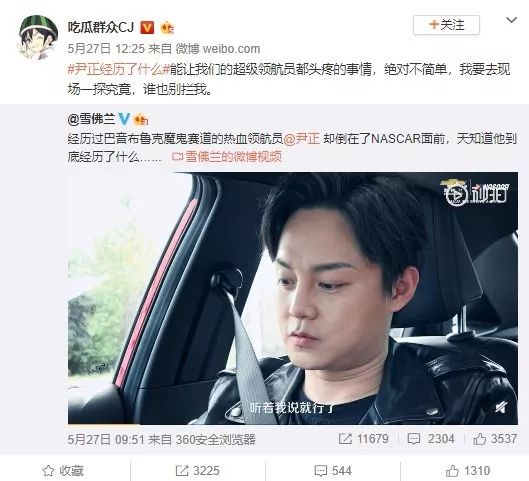
Task: Toggle the video mute speaker icon
Action: [x=501, y=408]
